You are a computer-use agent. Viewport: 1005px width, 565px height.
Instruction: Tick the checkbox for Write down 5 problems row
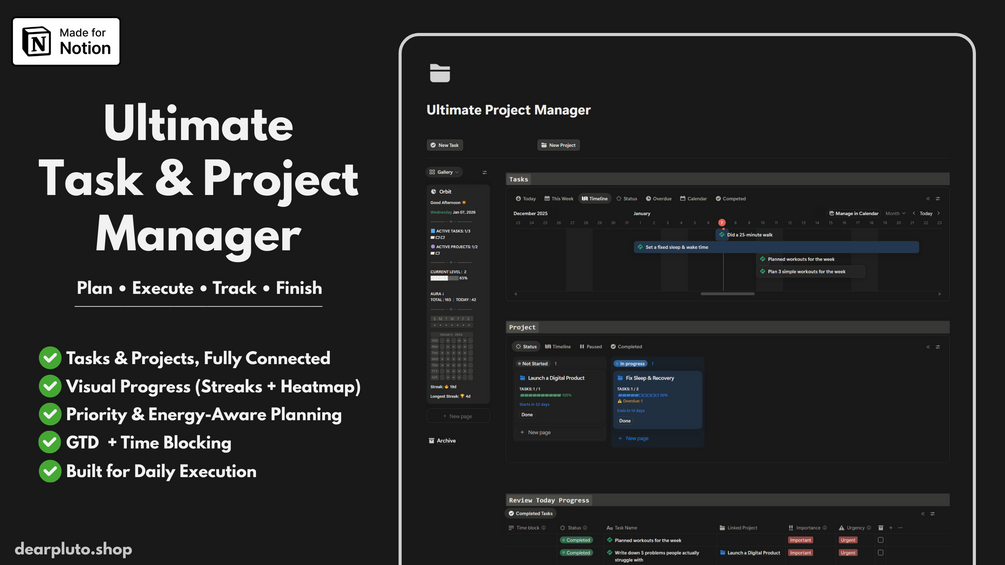tap(881, 552)
